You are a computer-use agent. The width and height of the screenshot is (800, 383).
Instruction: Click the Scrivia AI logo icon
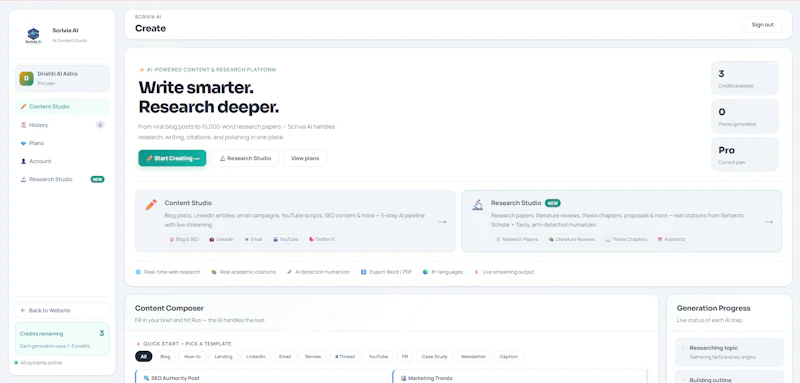tap(33, 36)
